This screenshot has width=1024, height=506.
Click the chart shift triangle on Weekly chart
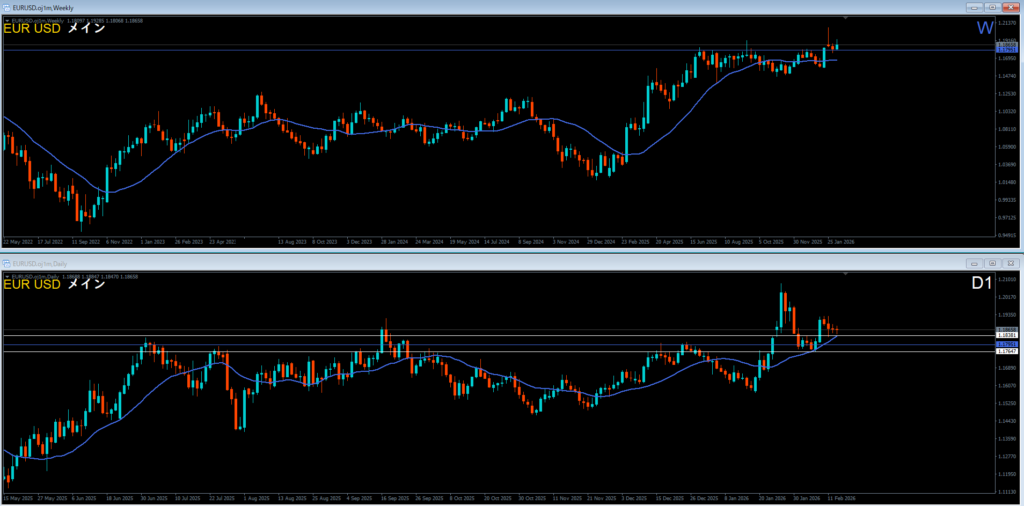click(x=846, y=18)
